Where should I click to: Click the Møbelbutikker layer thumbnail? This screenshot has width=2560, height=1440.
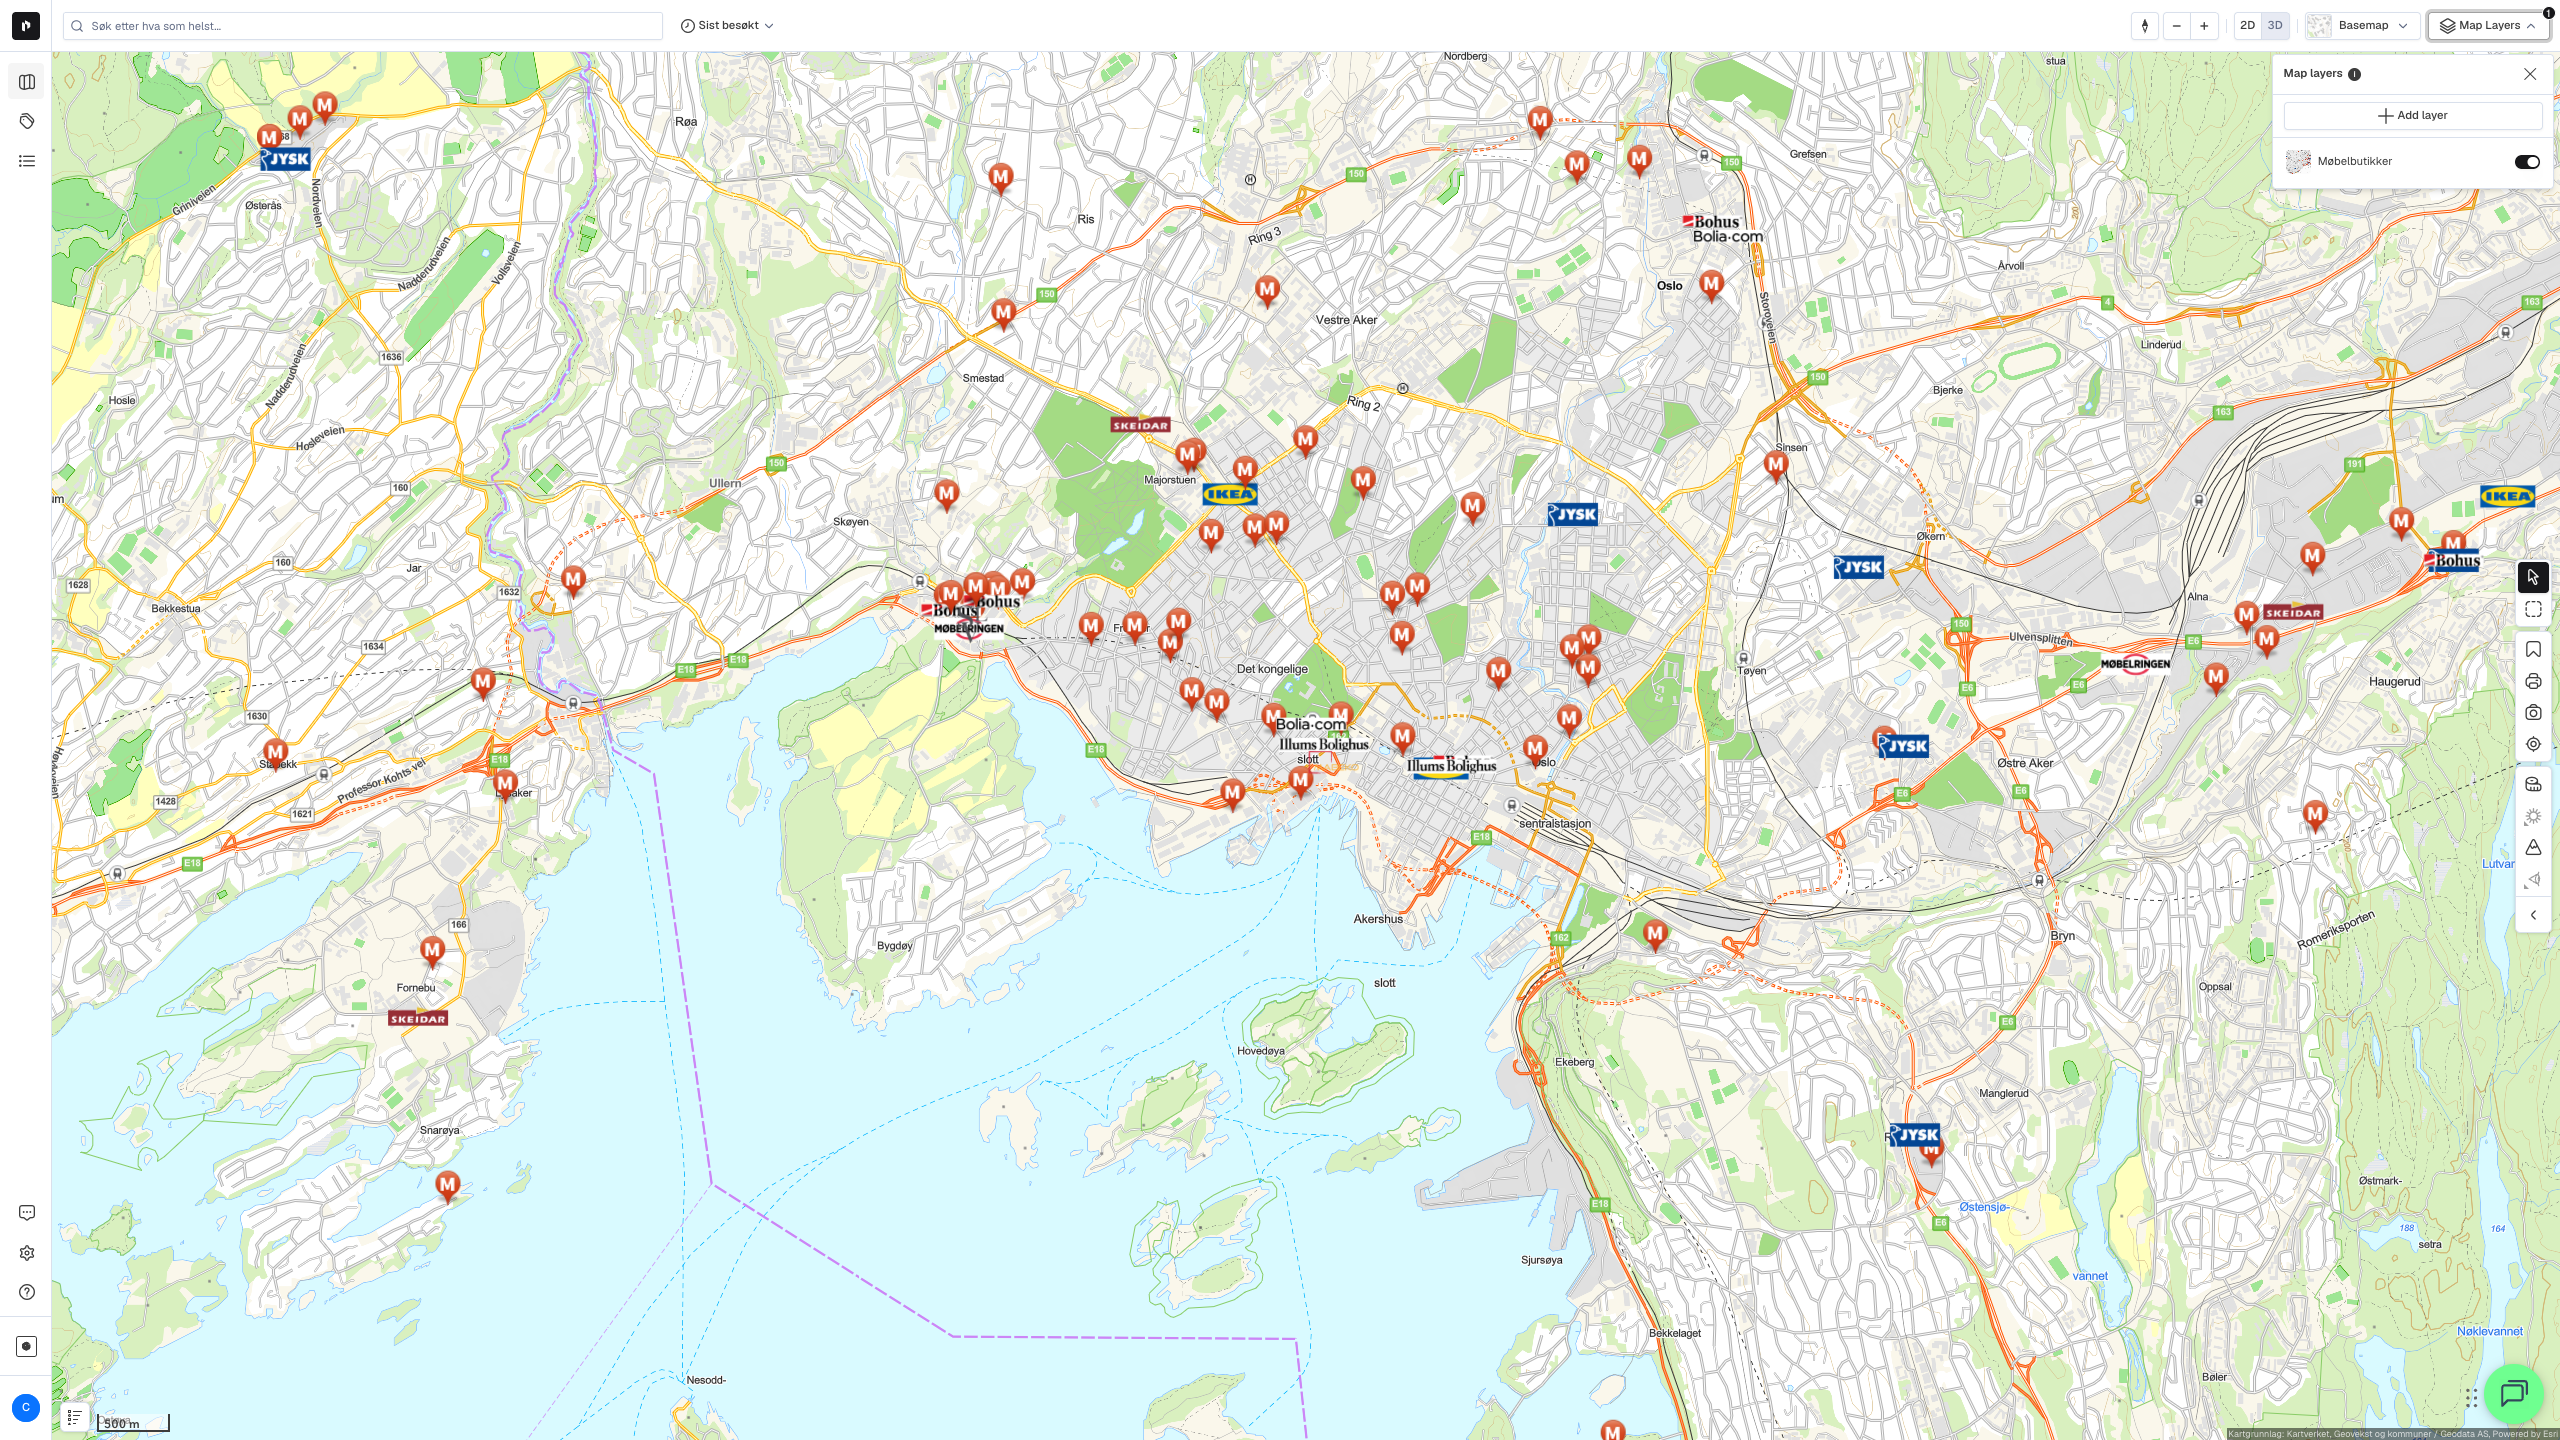(x=2298, y=162)
